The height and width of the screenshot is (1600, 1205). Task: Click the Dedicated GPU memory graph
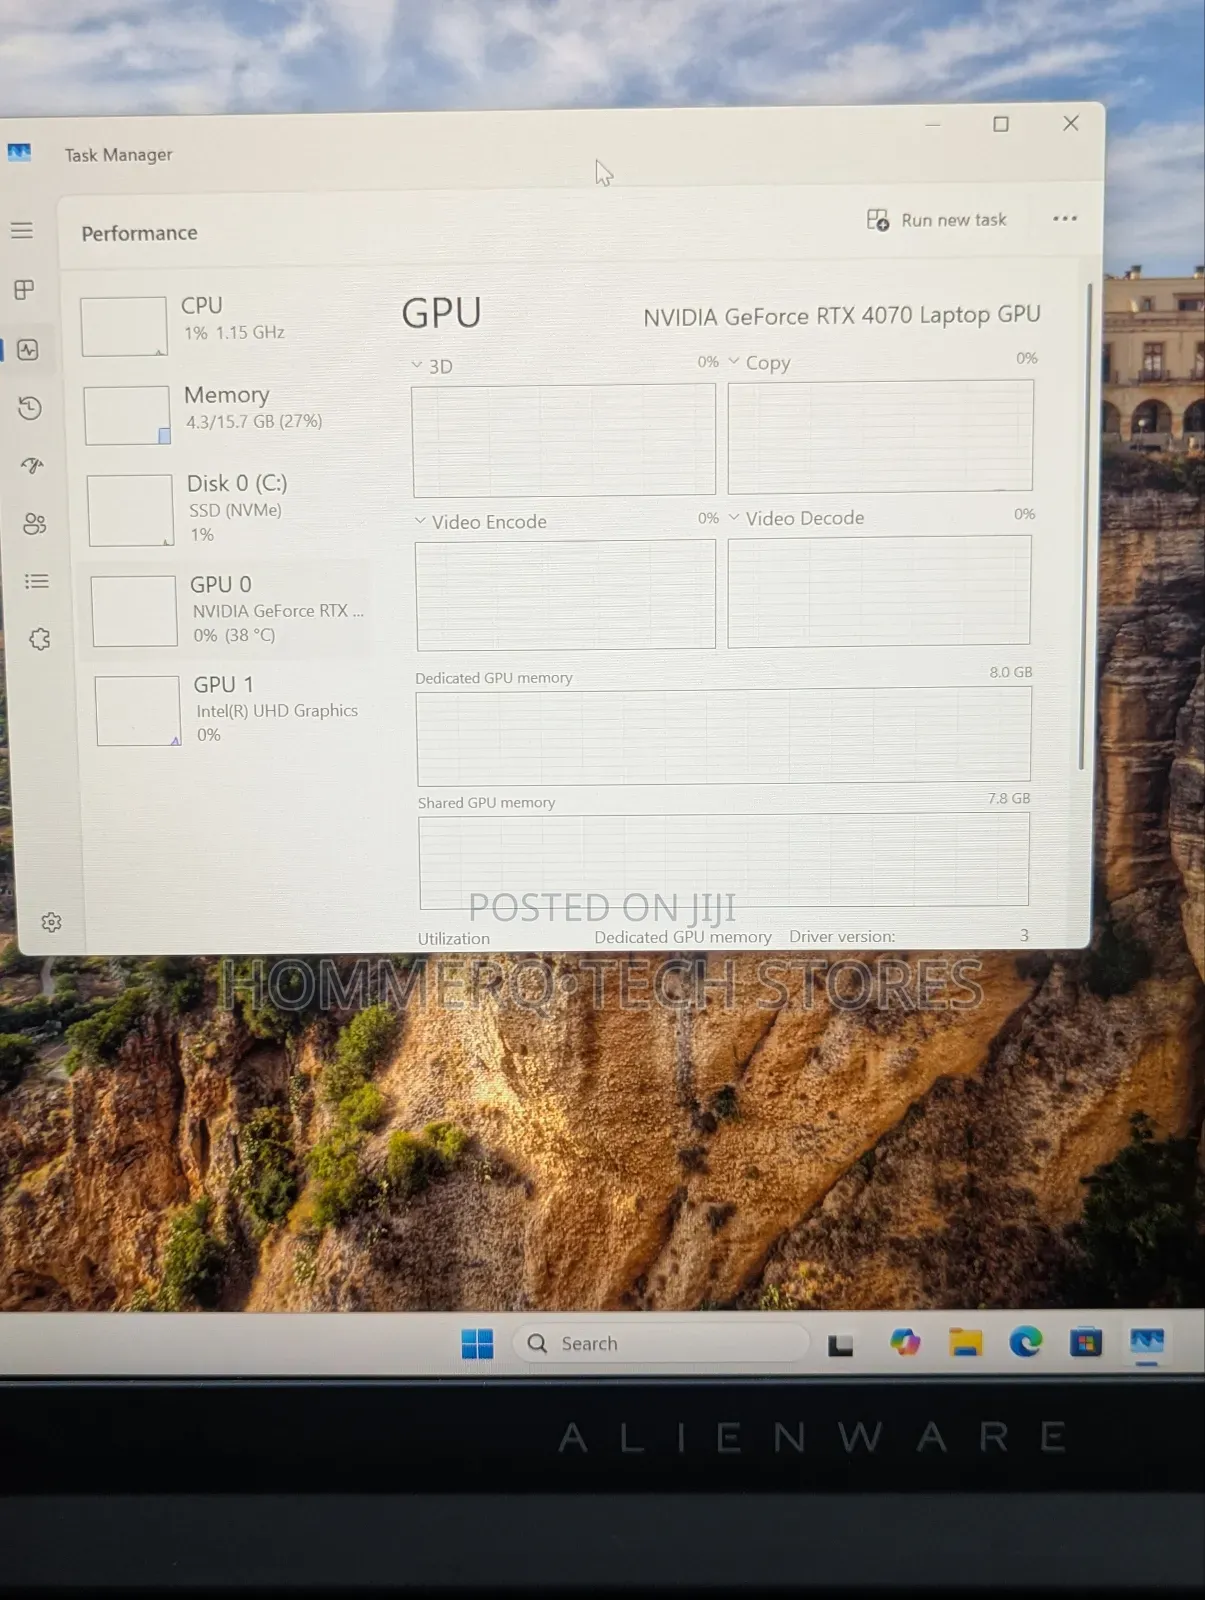pyautogui.click(x=723, y=736)
